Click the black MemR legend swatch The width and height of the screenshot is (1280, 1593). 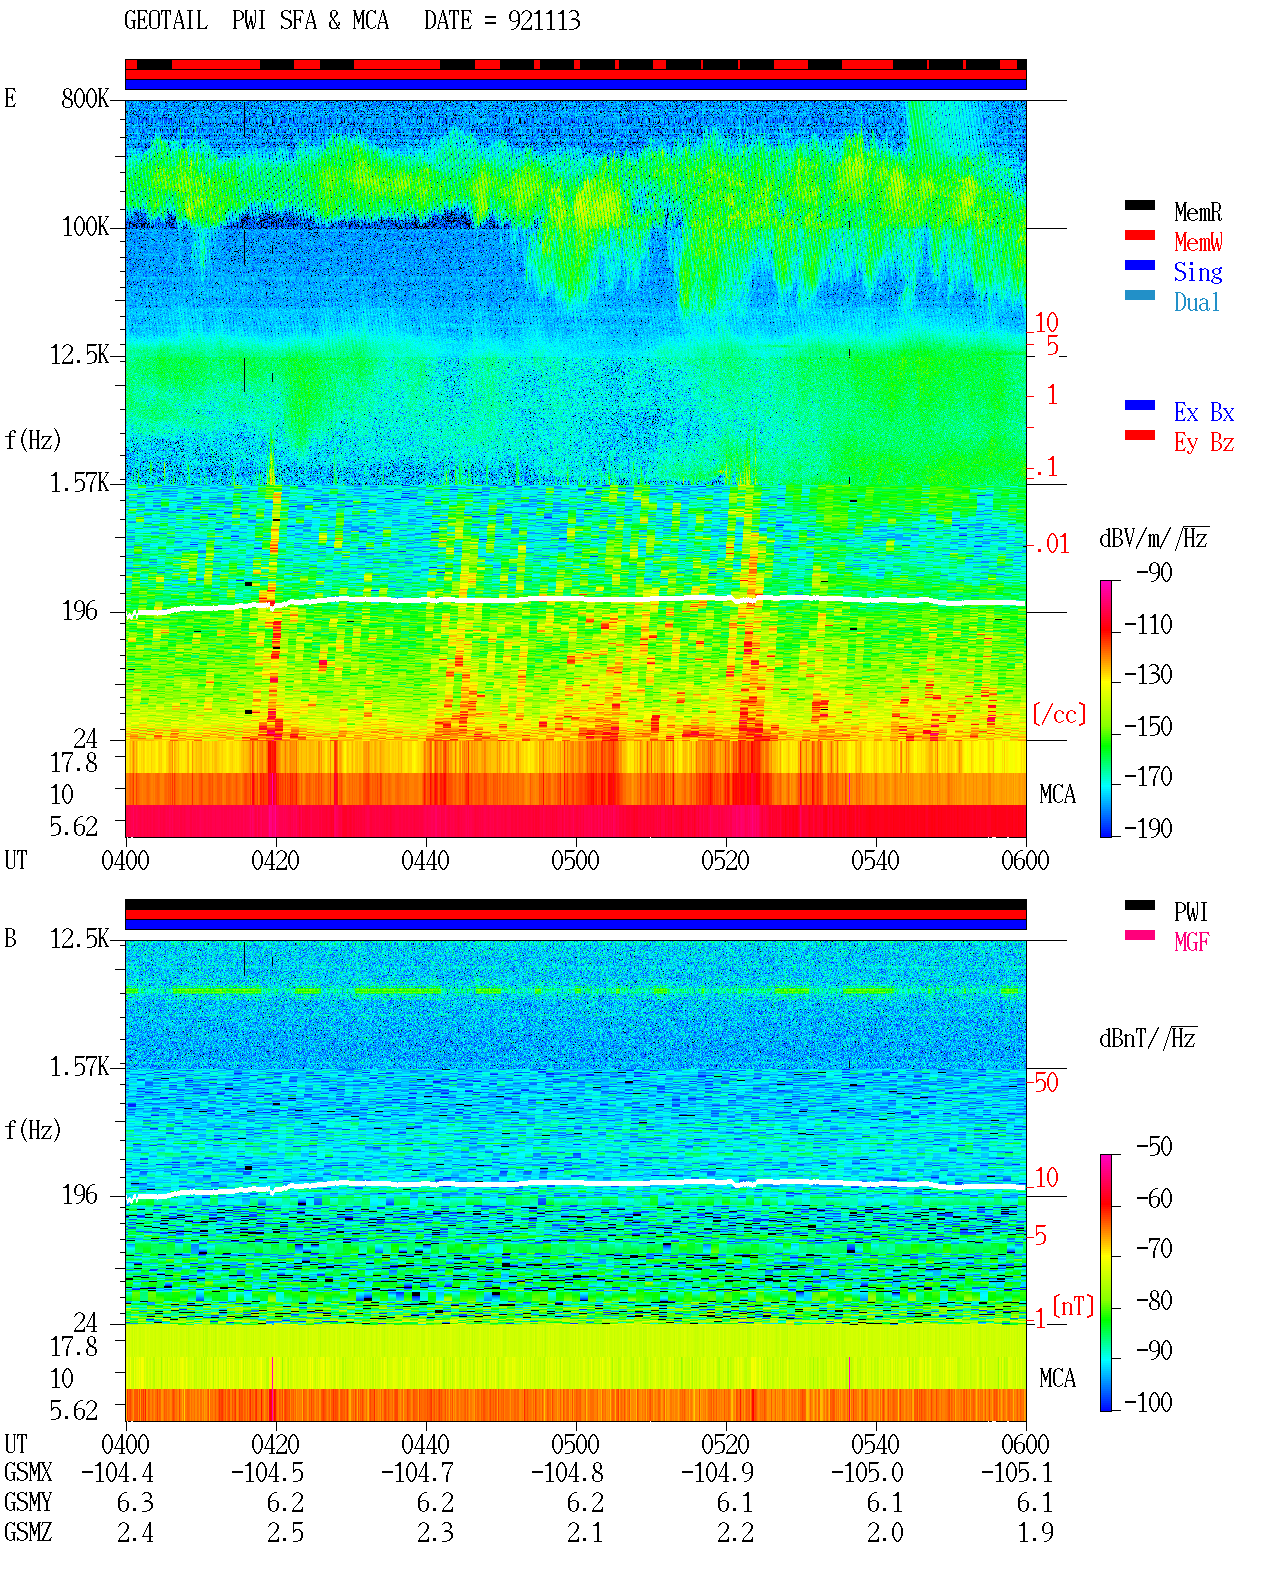pos(1140,206)
